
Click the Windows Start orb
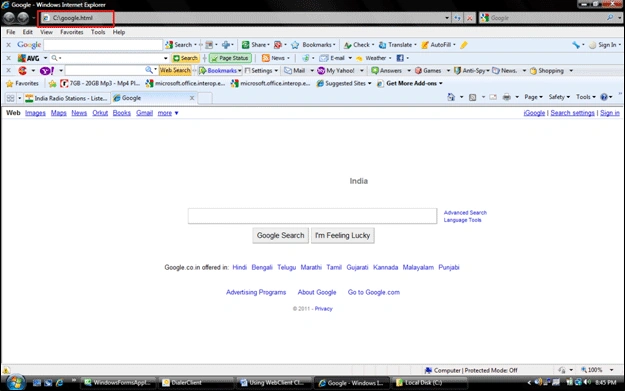click(x=16, y=382)
